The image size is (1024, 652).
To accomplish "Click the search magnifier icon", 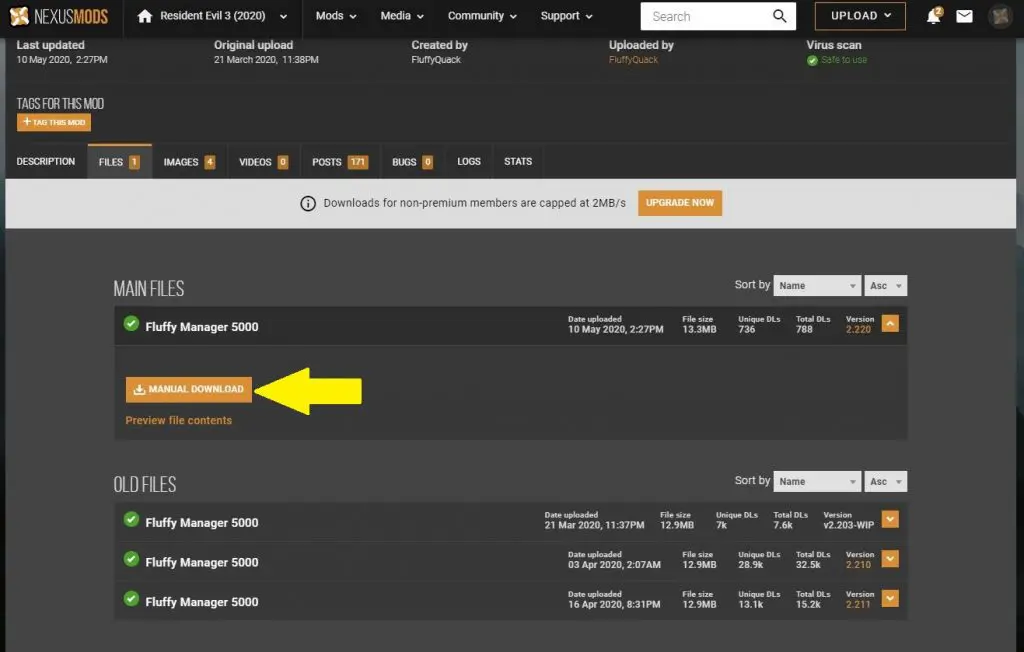I will pyautogui.click(x=779, y=16).
